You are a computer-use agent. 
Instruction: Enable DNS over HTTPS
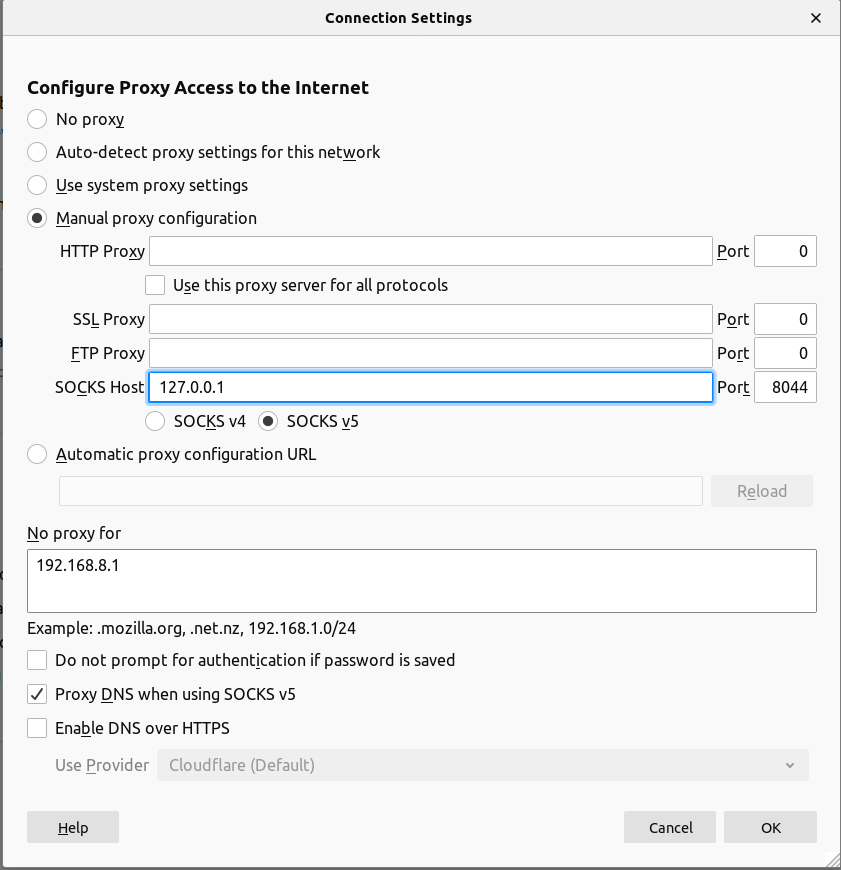pyautogui.click(x=37, y=728)
